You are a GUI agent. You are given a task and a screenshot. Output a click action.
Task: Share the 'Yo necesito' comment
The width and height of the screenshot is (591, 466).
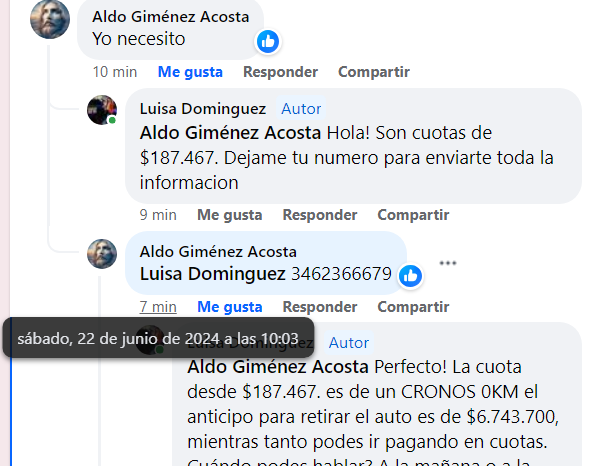374,72
